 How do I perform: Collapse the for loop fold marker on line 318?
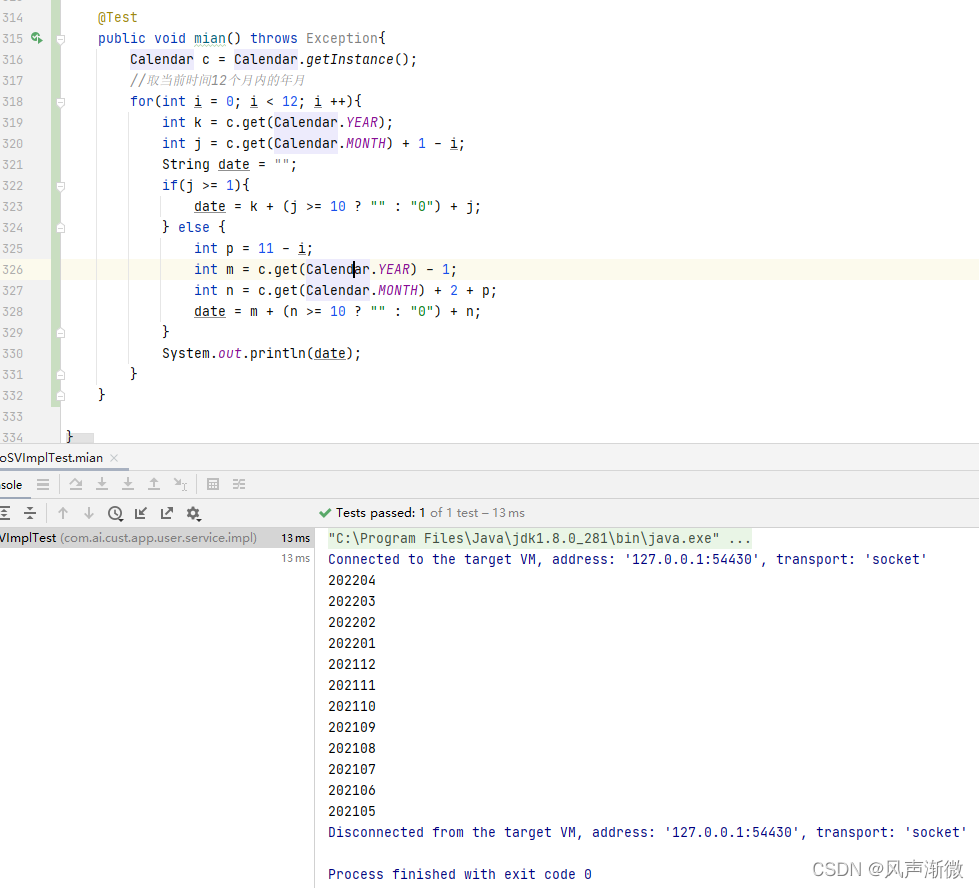pos(61,102)
